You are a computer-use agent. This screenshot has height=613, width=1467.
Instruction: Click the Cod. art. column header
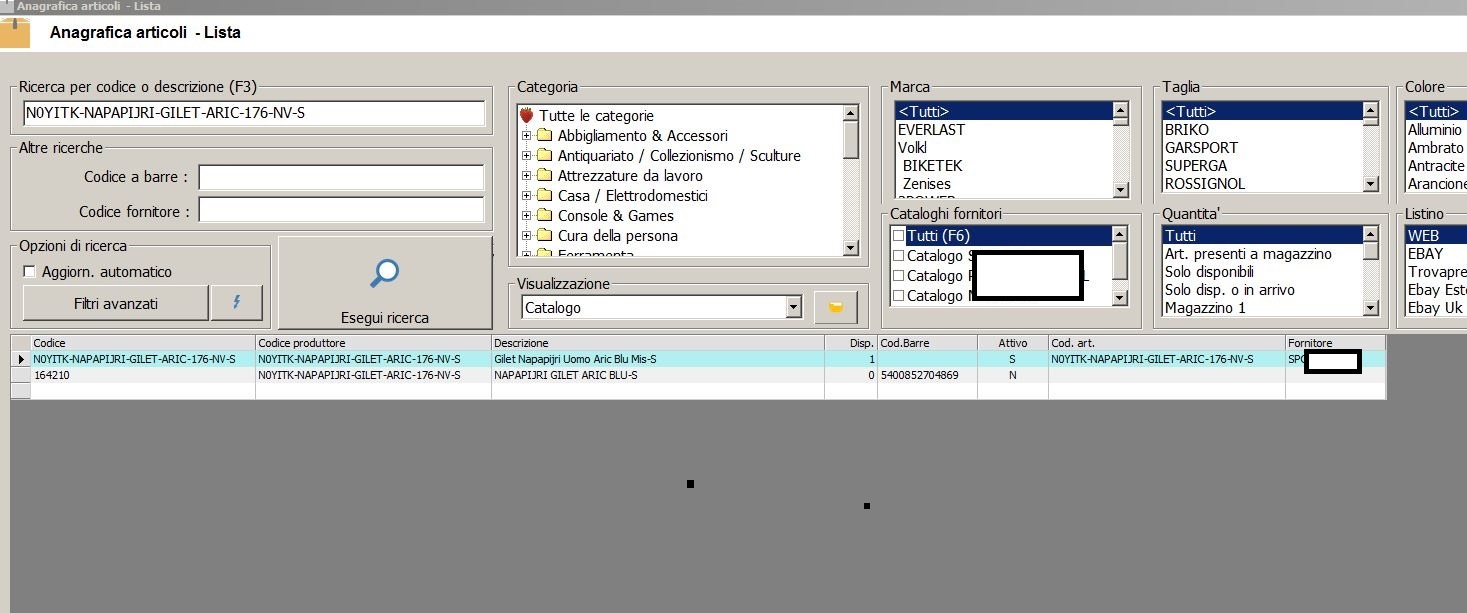pyautogui.click(x=1167, y=343)
